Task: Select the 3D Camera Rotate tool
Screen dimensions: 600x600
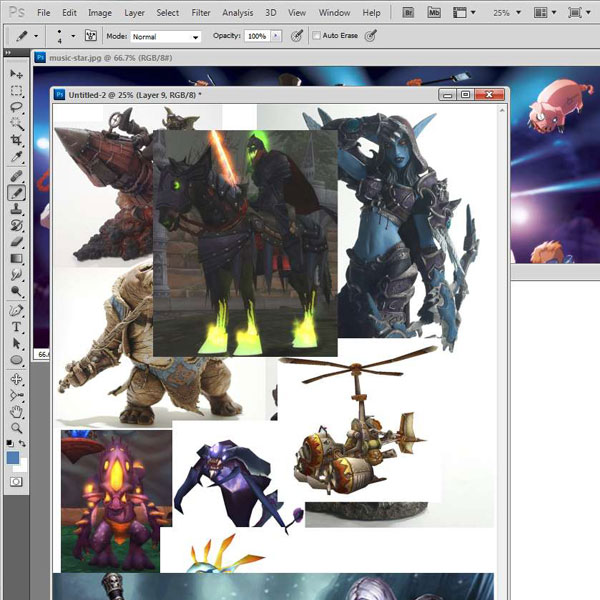Action: [16, 396]
